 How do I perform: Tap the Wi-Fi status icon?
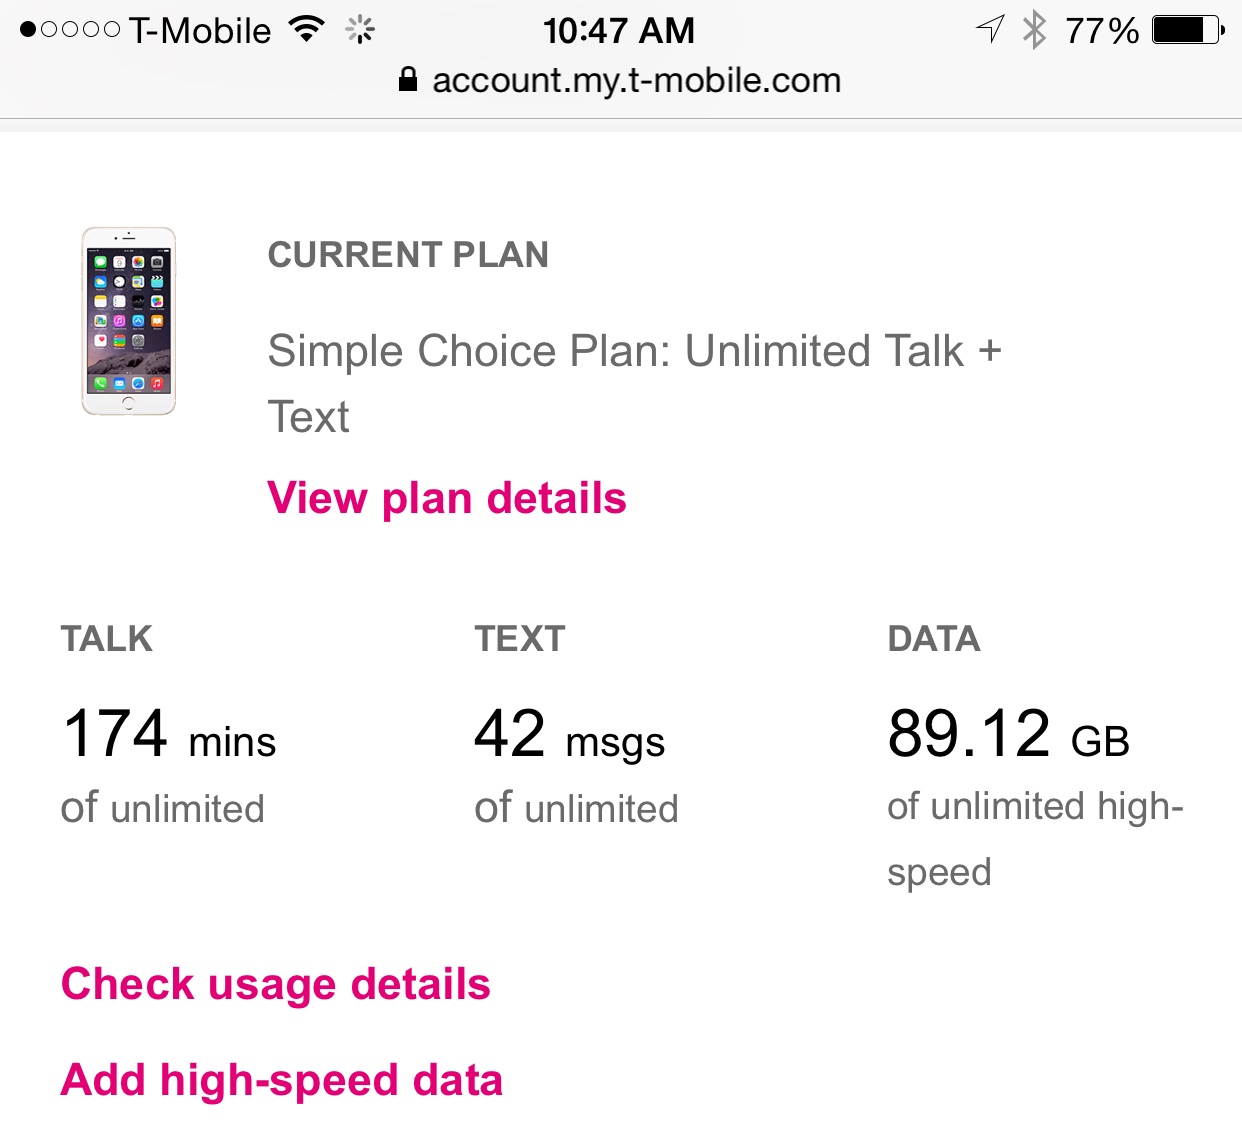[x=306, y=29]
